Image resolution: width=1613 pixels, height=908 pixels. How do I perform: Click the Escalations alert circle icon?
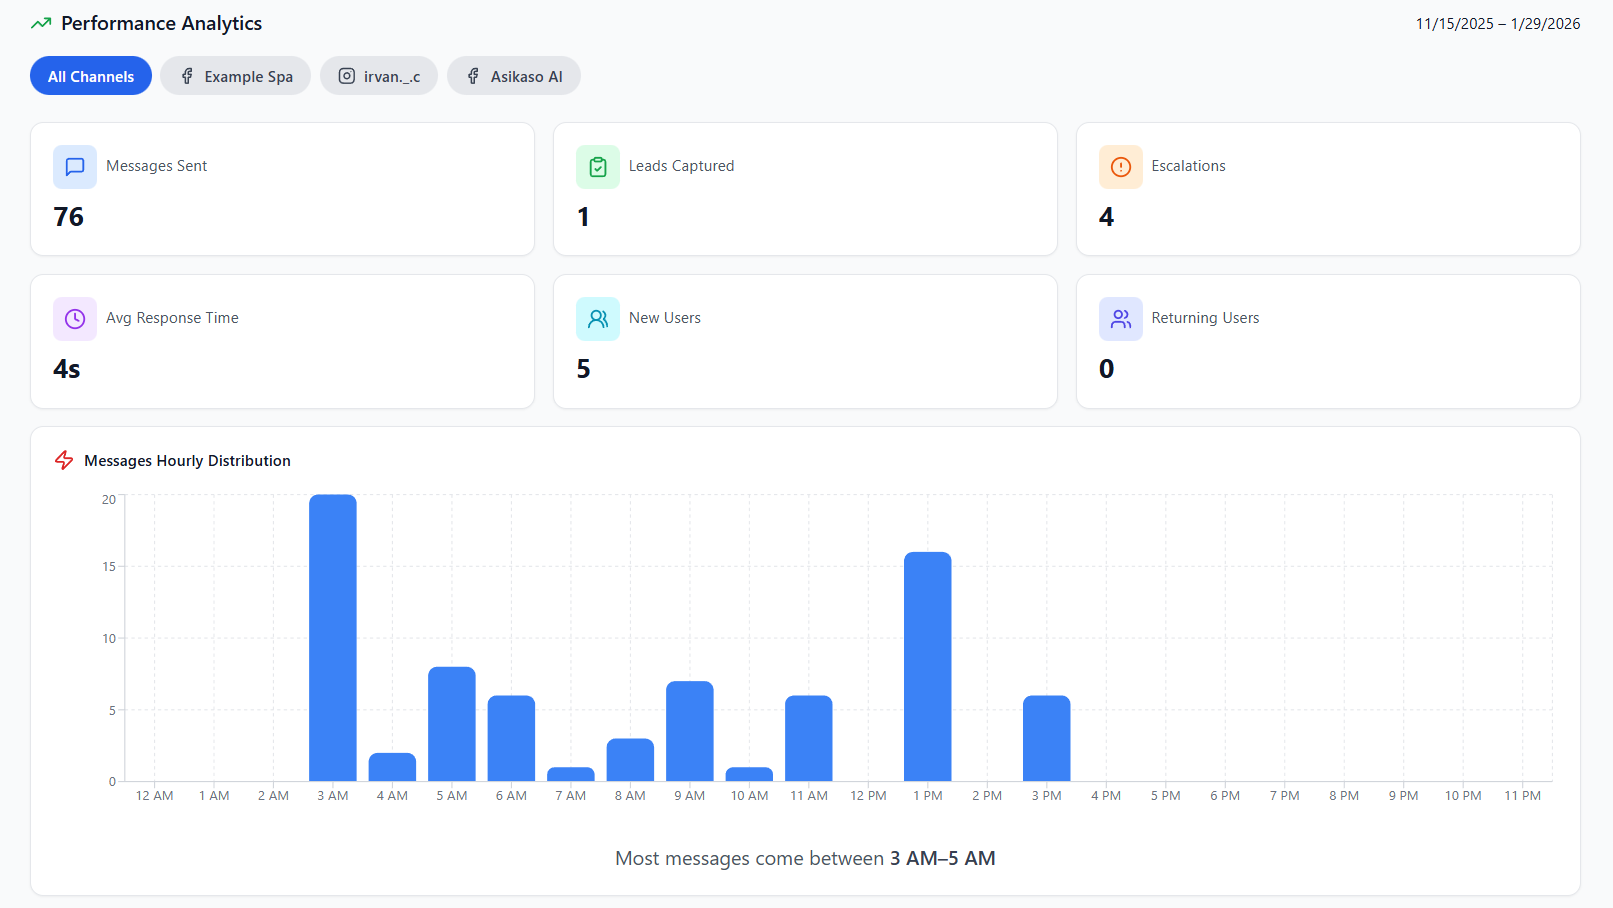pyautogui.click(x=1121, y=167)
